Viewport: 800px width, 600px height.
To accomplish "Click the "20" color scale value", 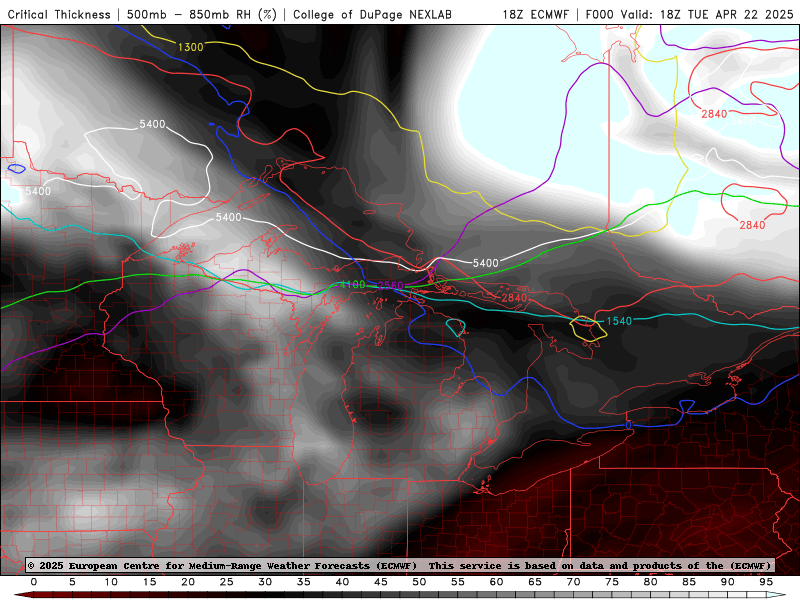I will [188, 582].
